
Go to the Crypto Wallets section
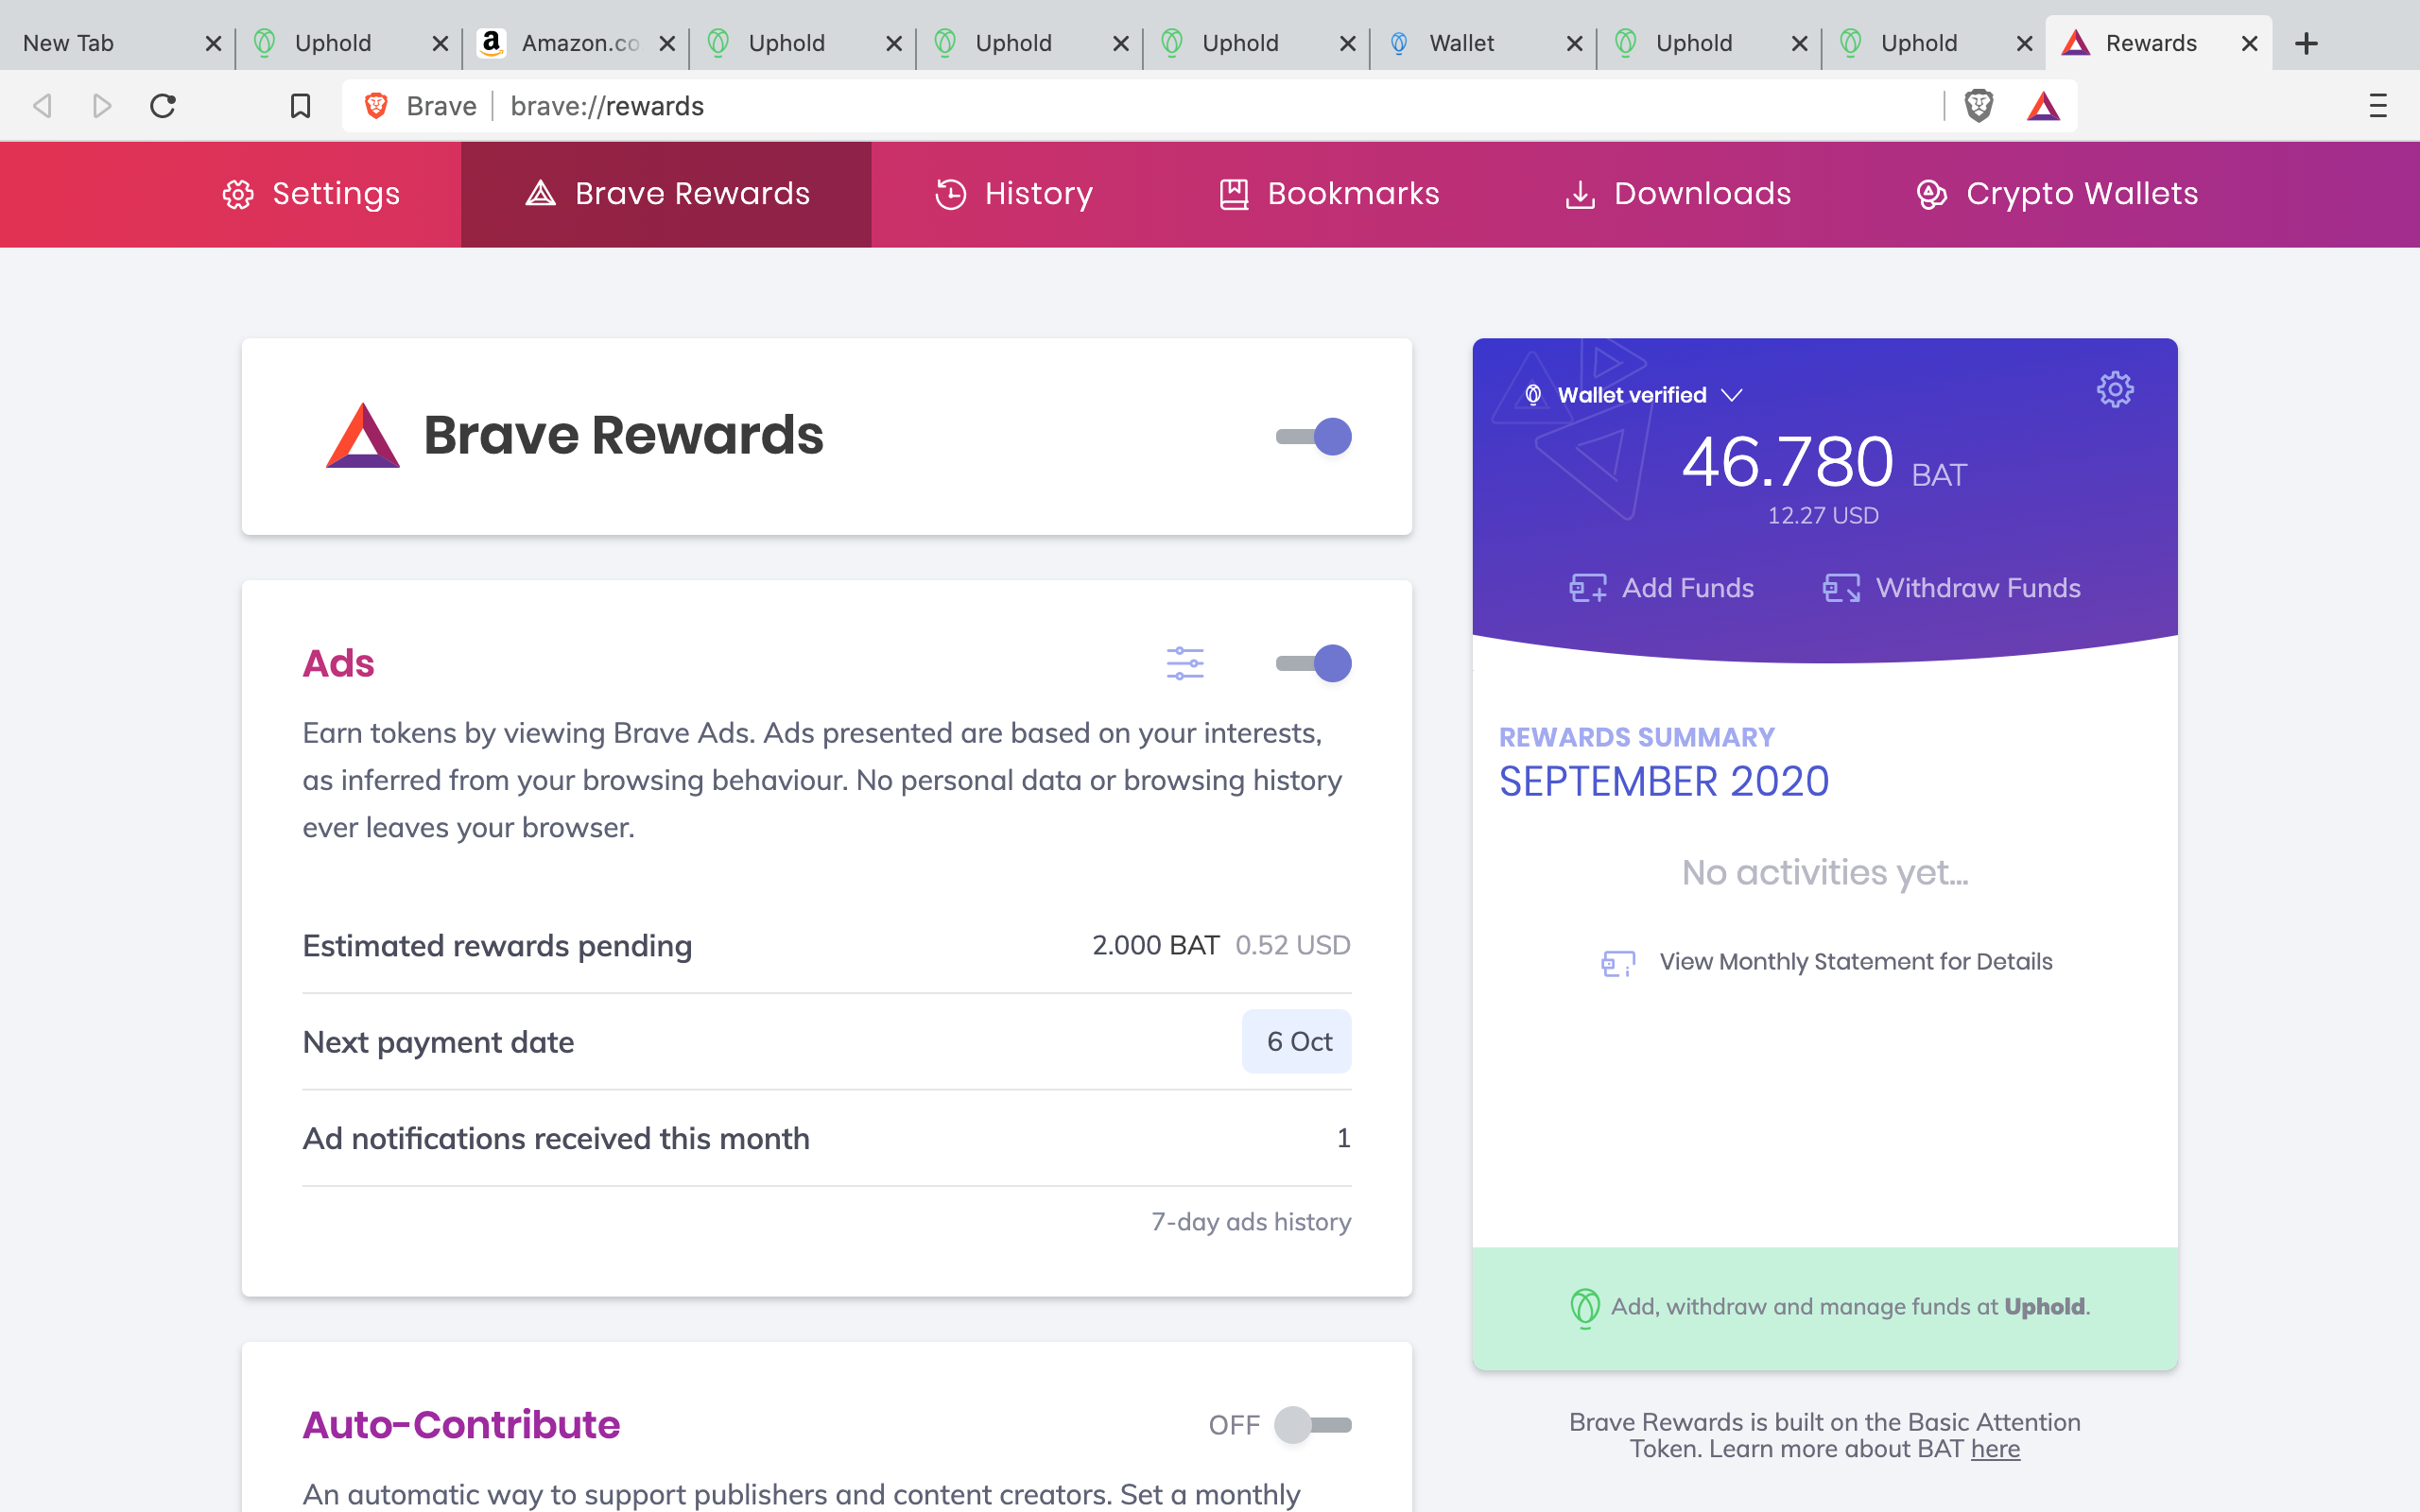point(2057,194)
